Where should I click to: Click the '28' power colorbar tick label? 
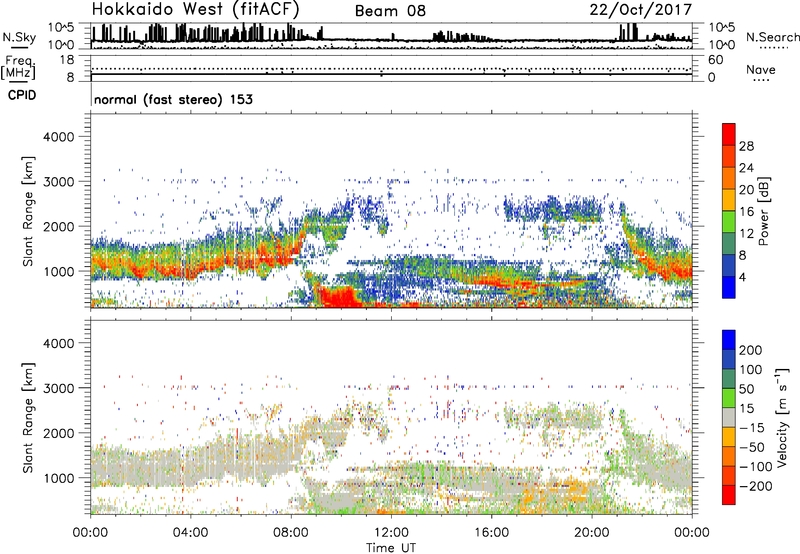(x=746, y=146)
